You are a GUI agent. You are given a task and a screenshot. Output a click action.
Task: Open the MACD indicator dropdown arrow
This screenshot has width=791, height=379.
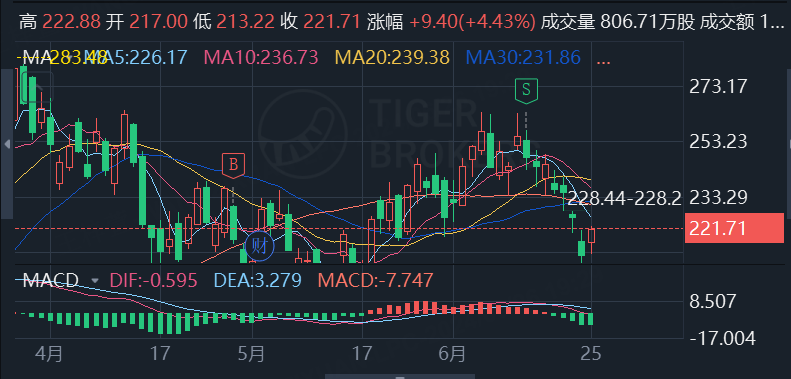coord(94,280)
